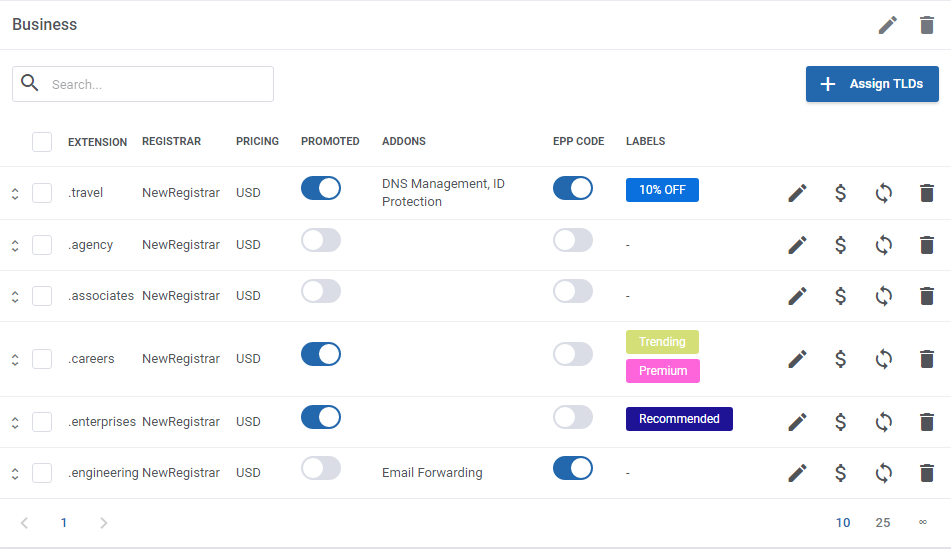Select the .agency row checkbox
Viewport: 951px width, 549px height.
tap(42, 245)
